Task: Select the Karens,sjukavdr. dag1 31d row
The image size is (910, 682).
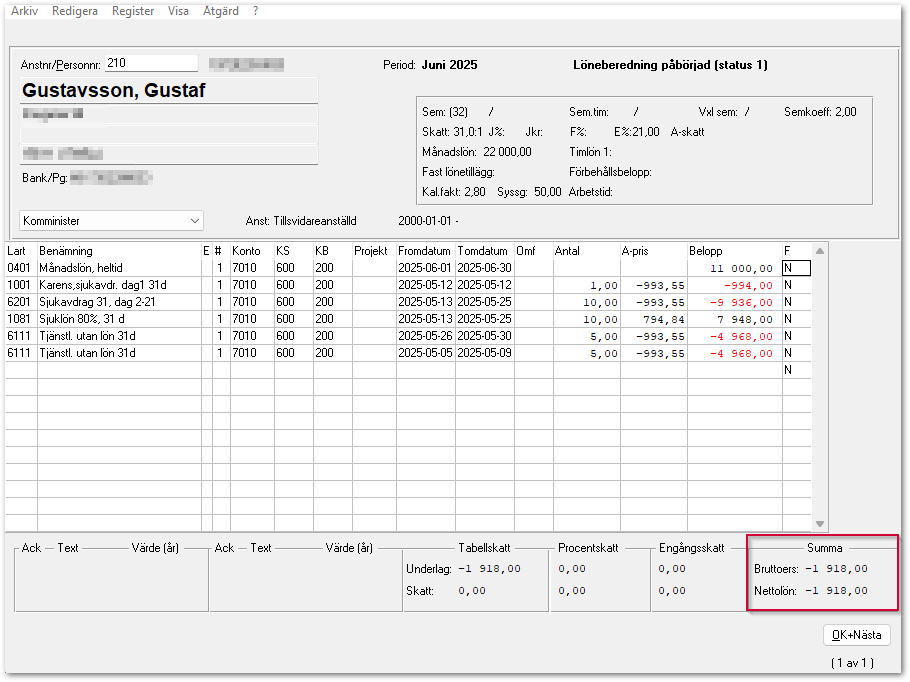Action: coord(118,285)
